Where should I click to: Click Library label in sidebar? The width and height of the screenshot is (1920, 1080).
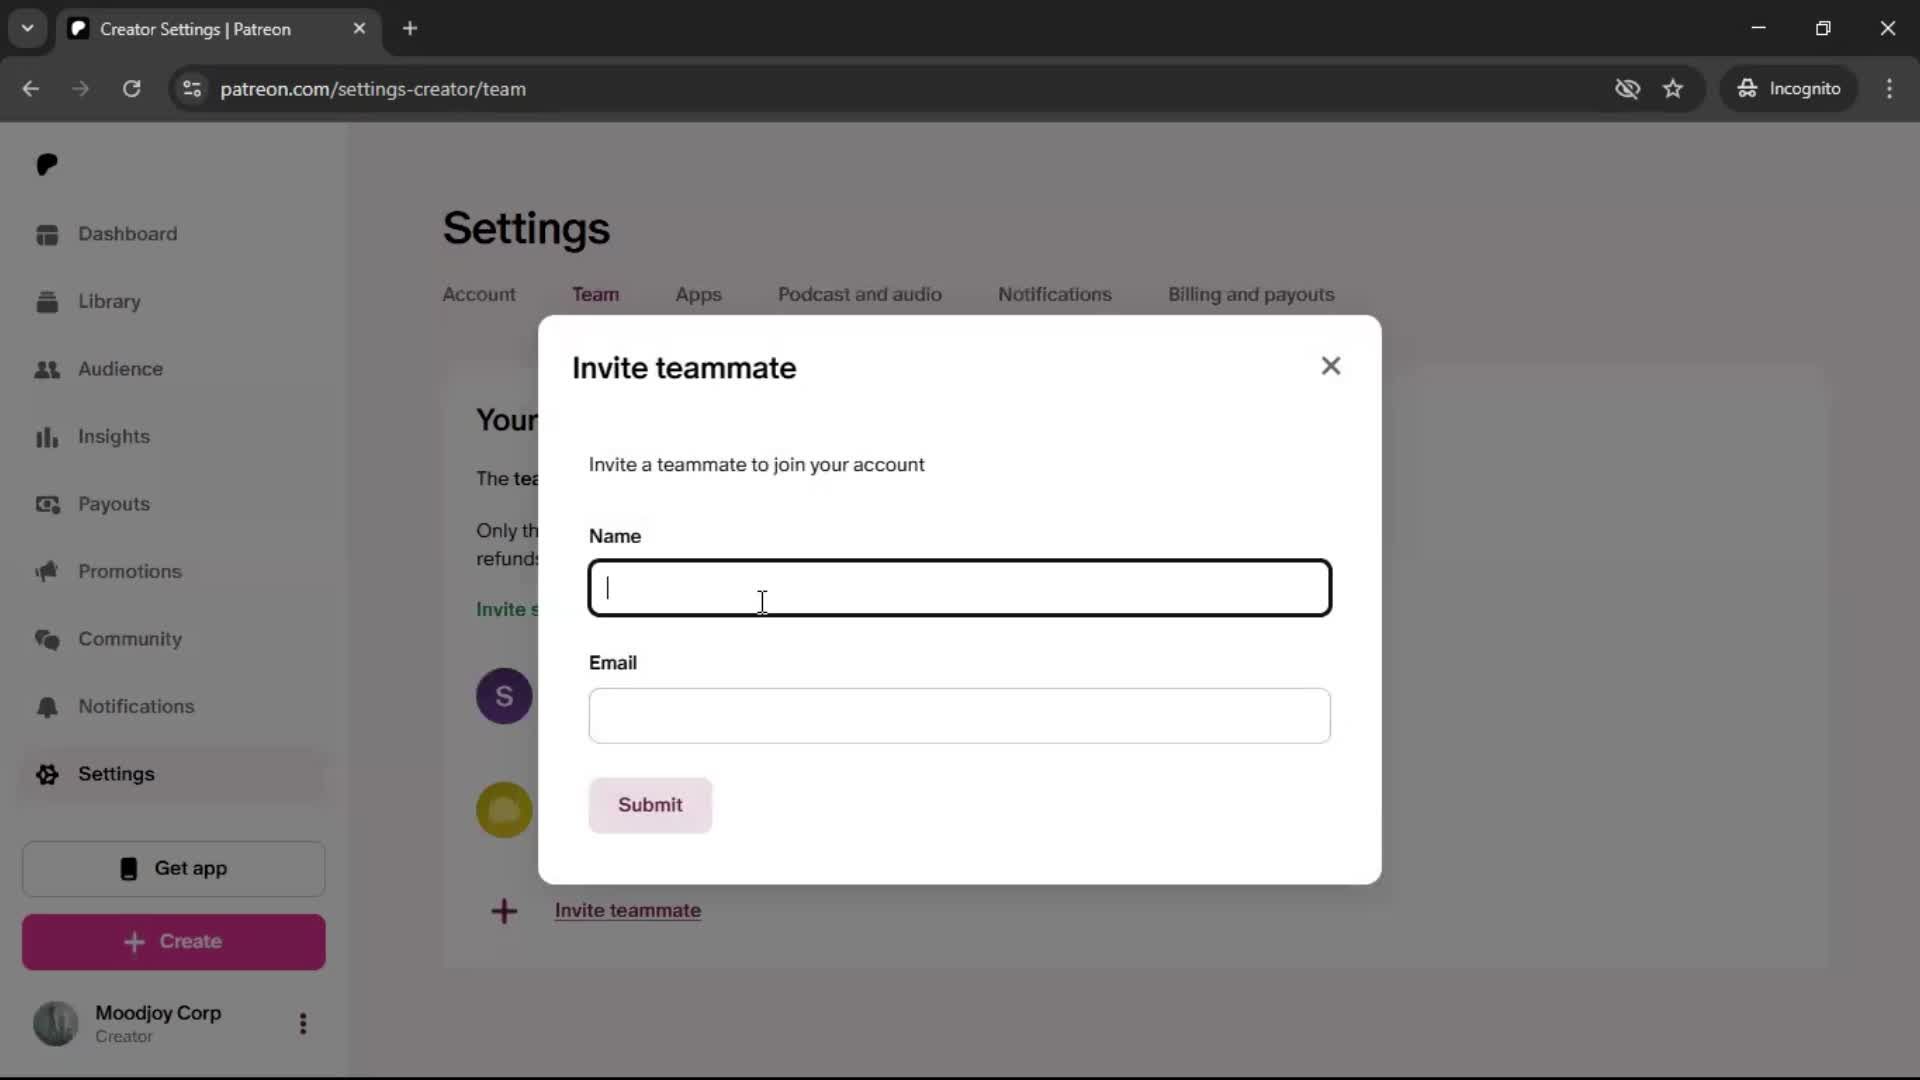click(x=109, y=302)
